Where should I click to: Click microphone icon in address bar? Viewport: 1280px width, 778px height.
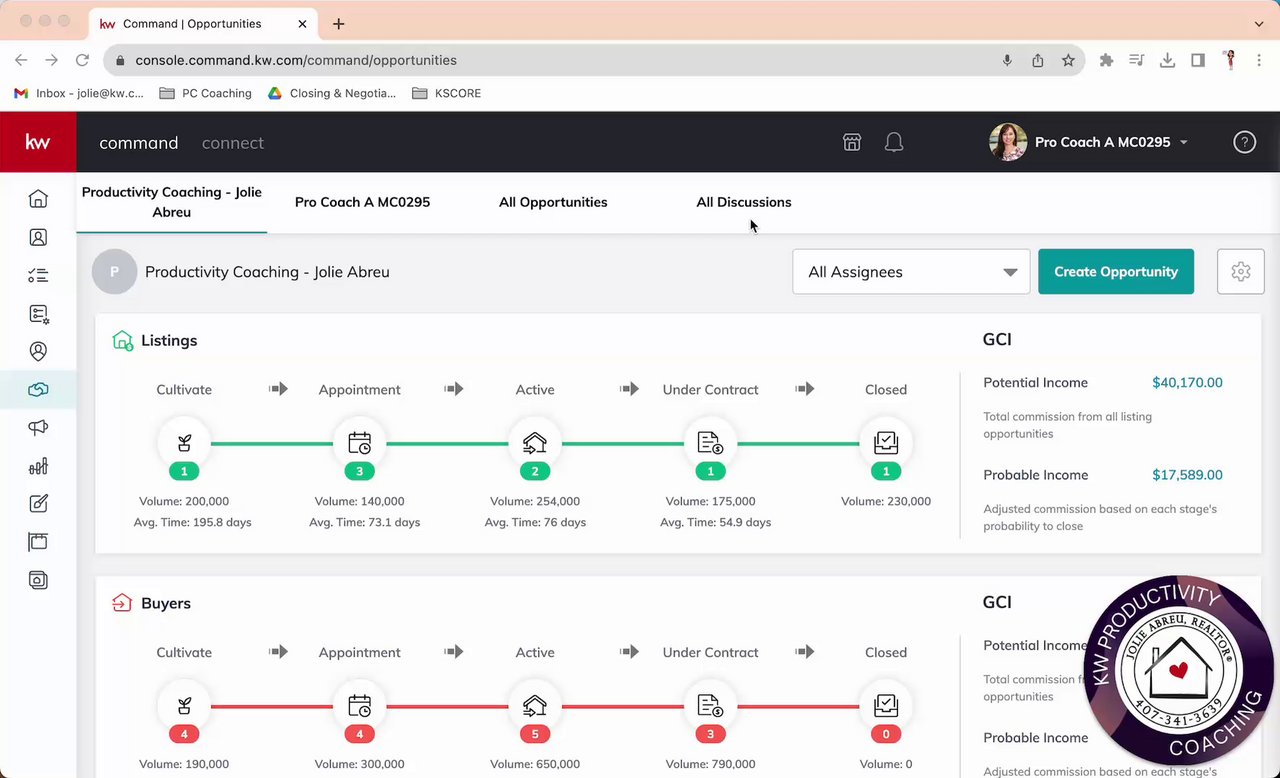[1007, 60]
